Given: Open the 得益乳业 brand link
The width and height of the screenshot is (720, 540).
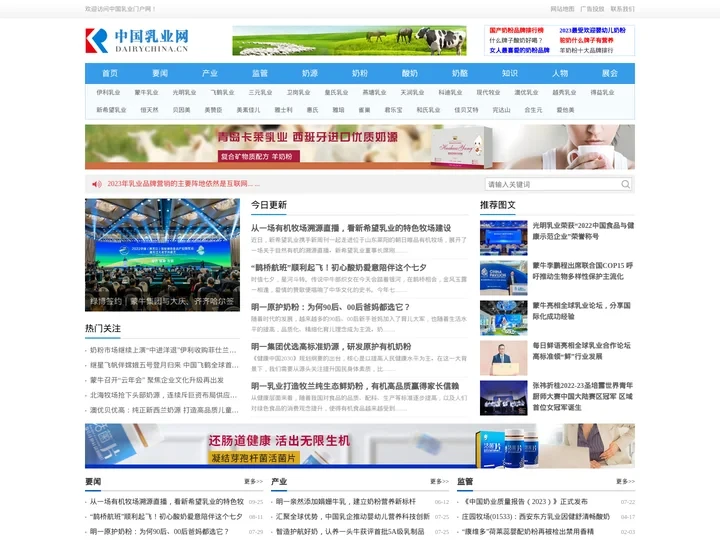Looking at the screenshot, I should [x=602, y=92].
